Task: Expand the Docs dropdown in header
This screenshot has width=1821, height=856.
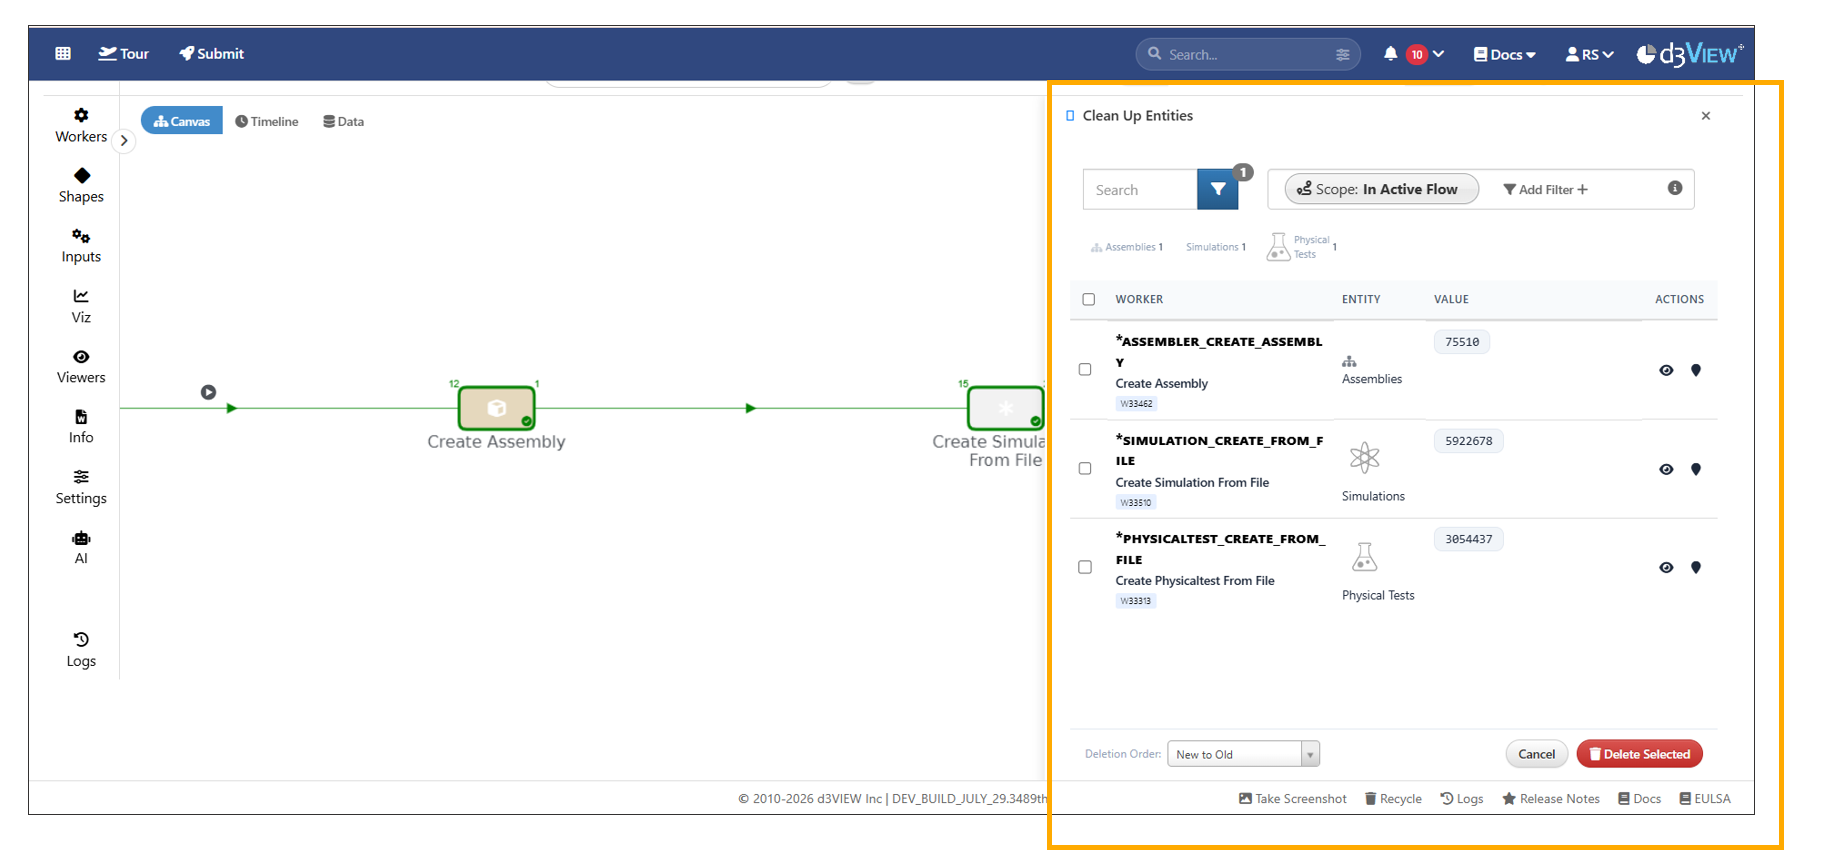Action: pyautogui.click(x=1504, y=54)
